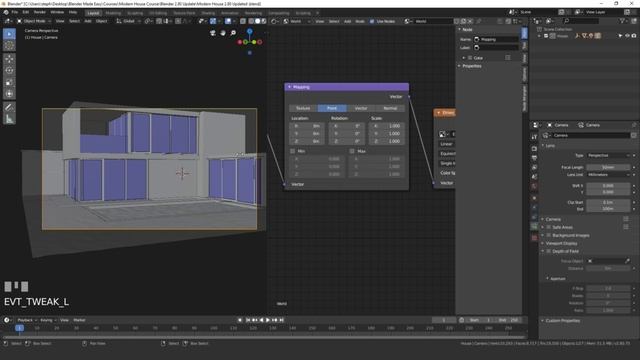The image size is (640, 360).
Task: Activate the Transform tool
Action: (9, 94)
